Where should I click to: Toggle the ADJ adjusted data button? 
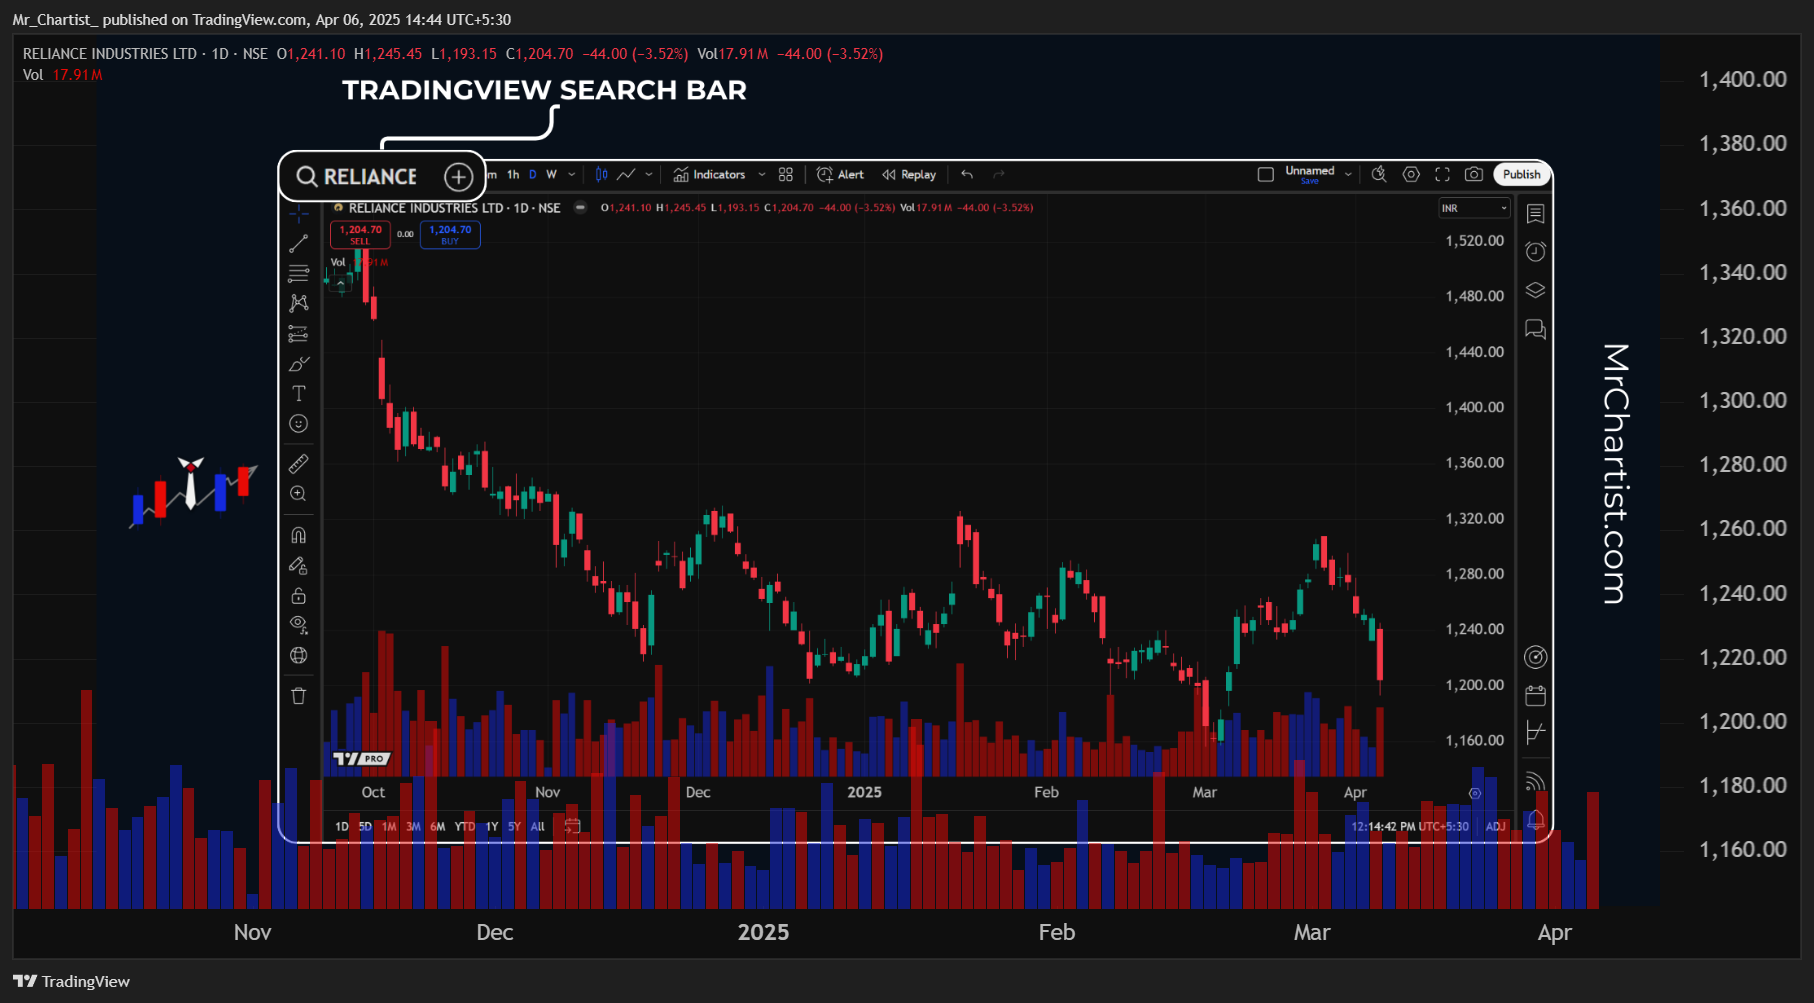[x=1496, y=827]
